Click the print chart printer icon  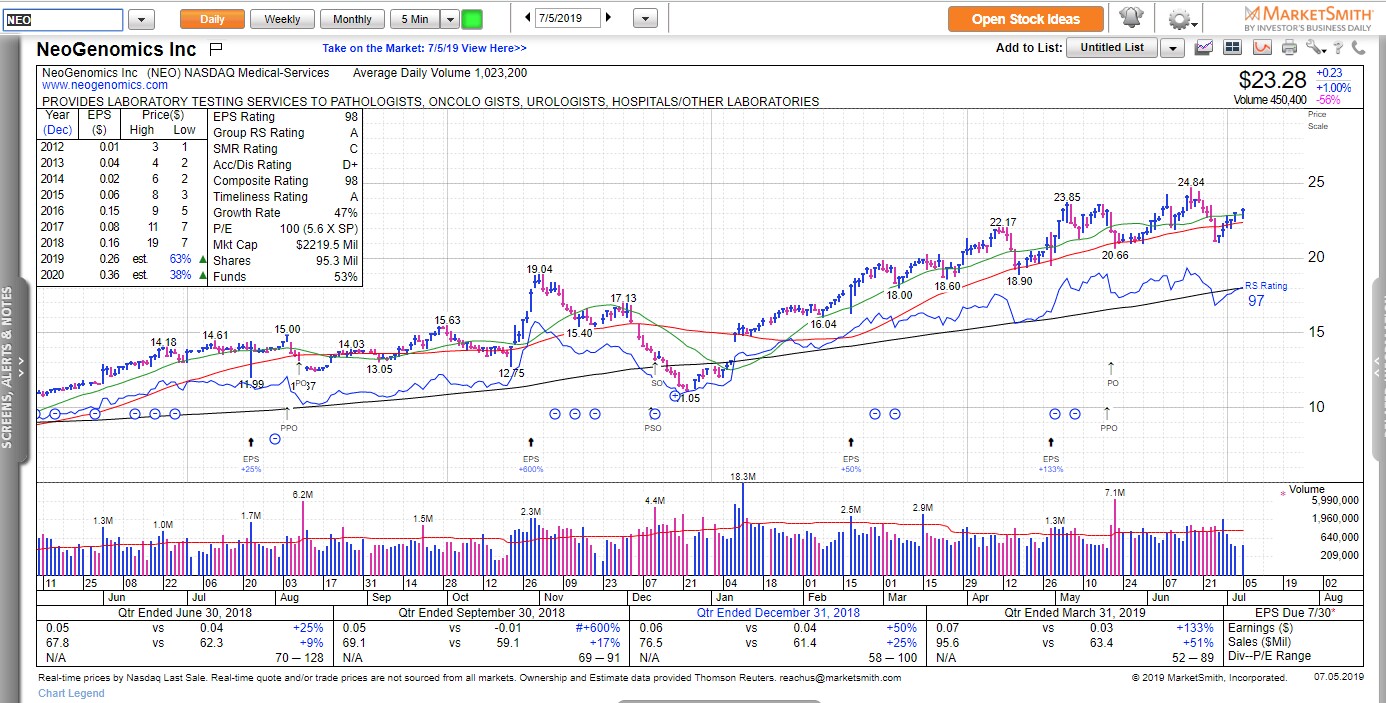1289,47
